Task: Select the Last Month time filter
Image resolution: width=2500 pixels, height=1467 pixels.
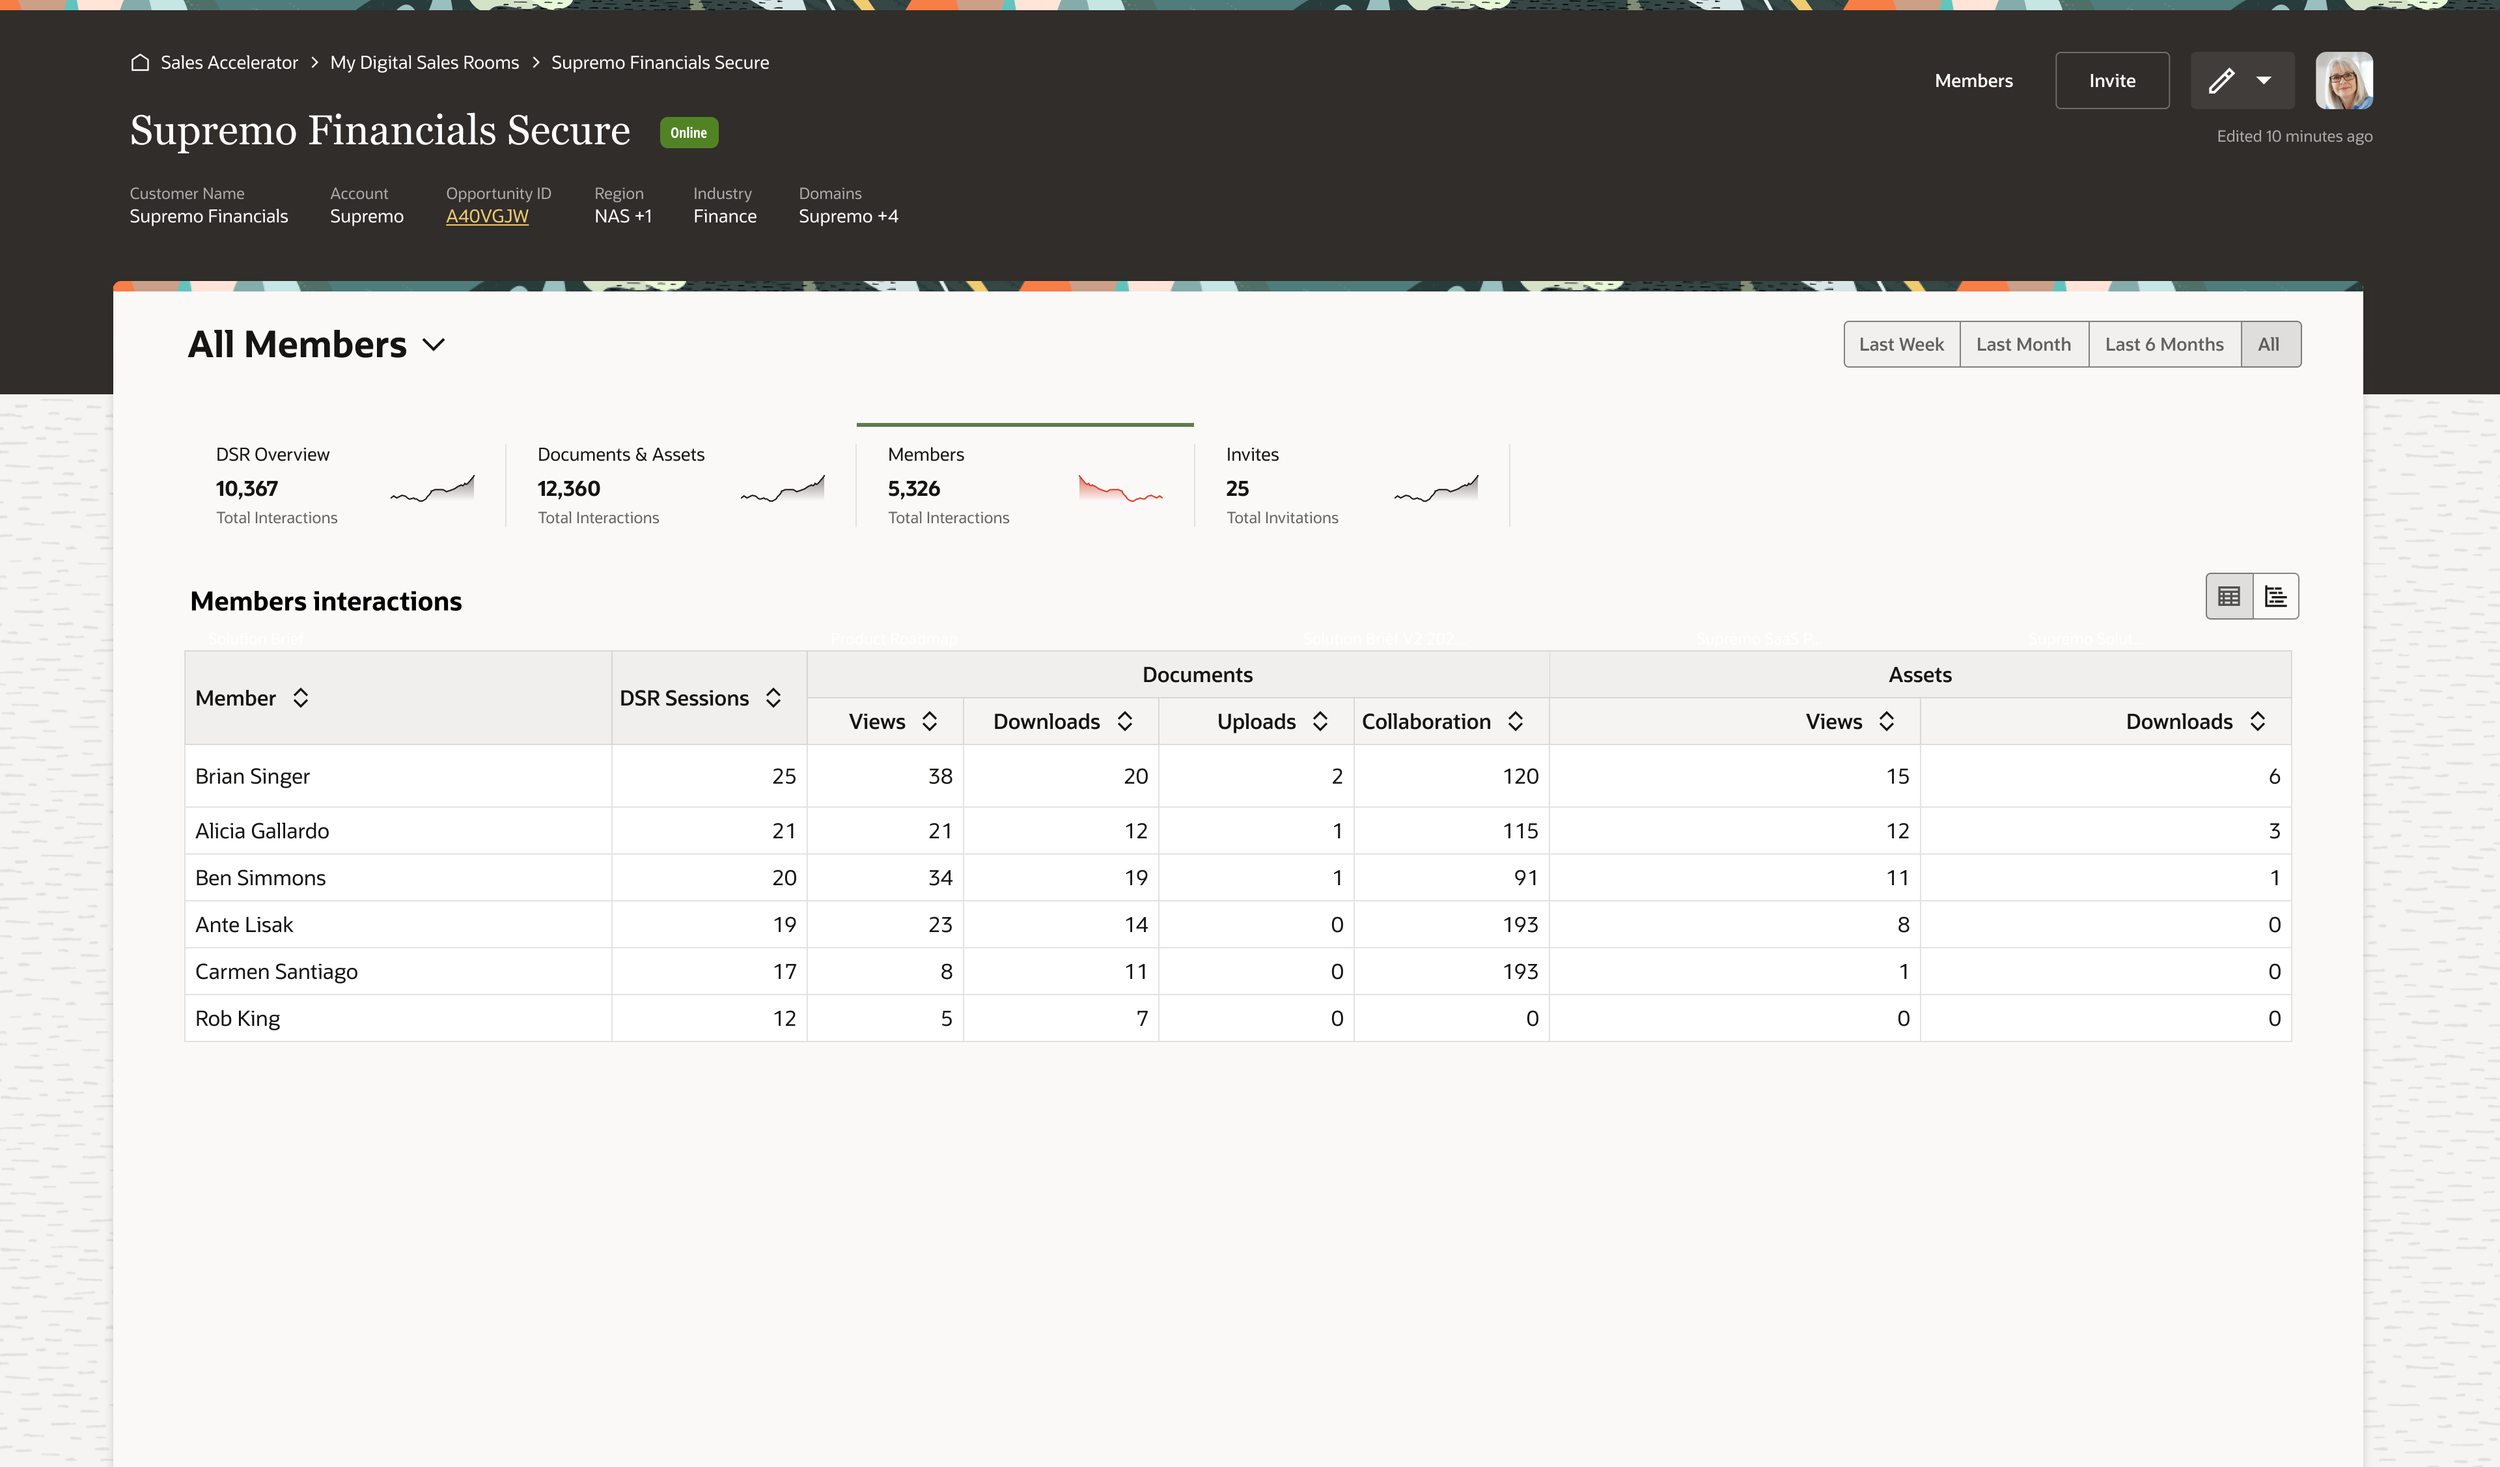Action: [2023, 345]
